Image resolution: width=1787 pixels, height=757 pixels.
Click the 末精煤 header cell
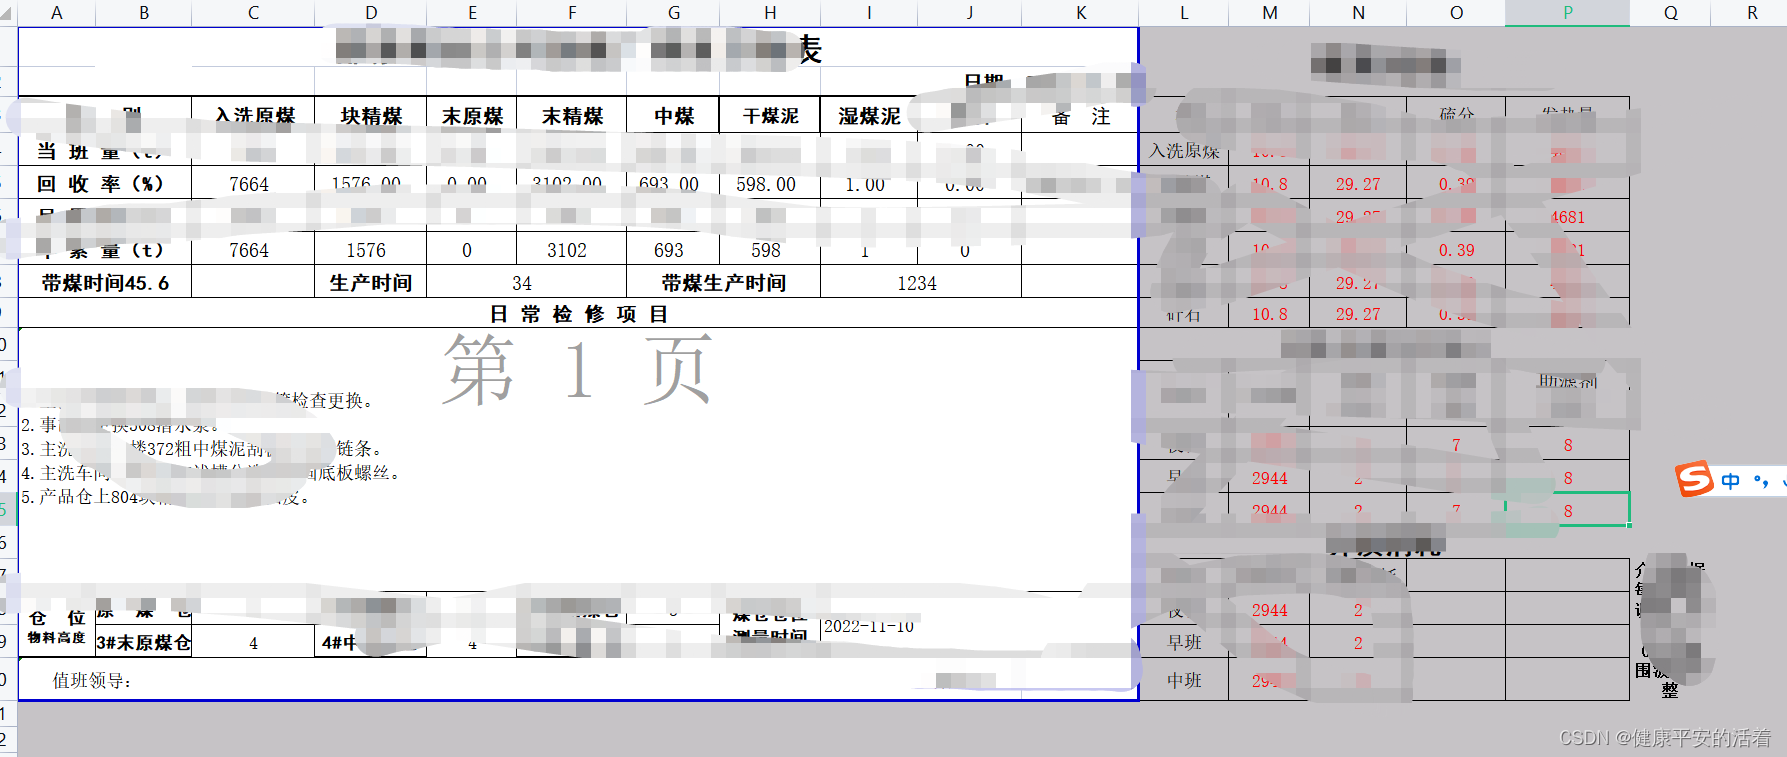(572, 116)
